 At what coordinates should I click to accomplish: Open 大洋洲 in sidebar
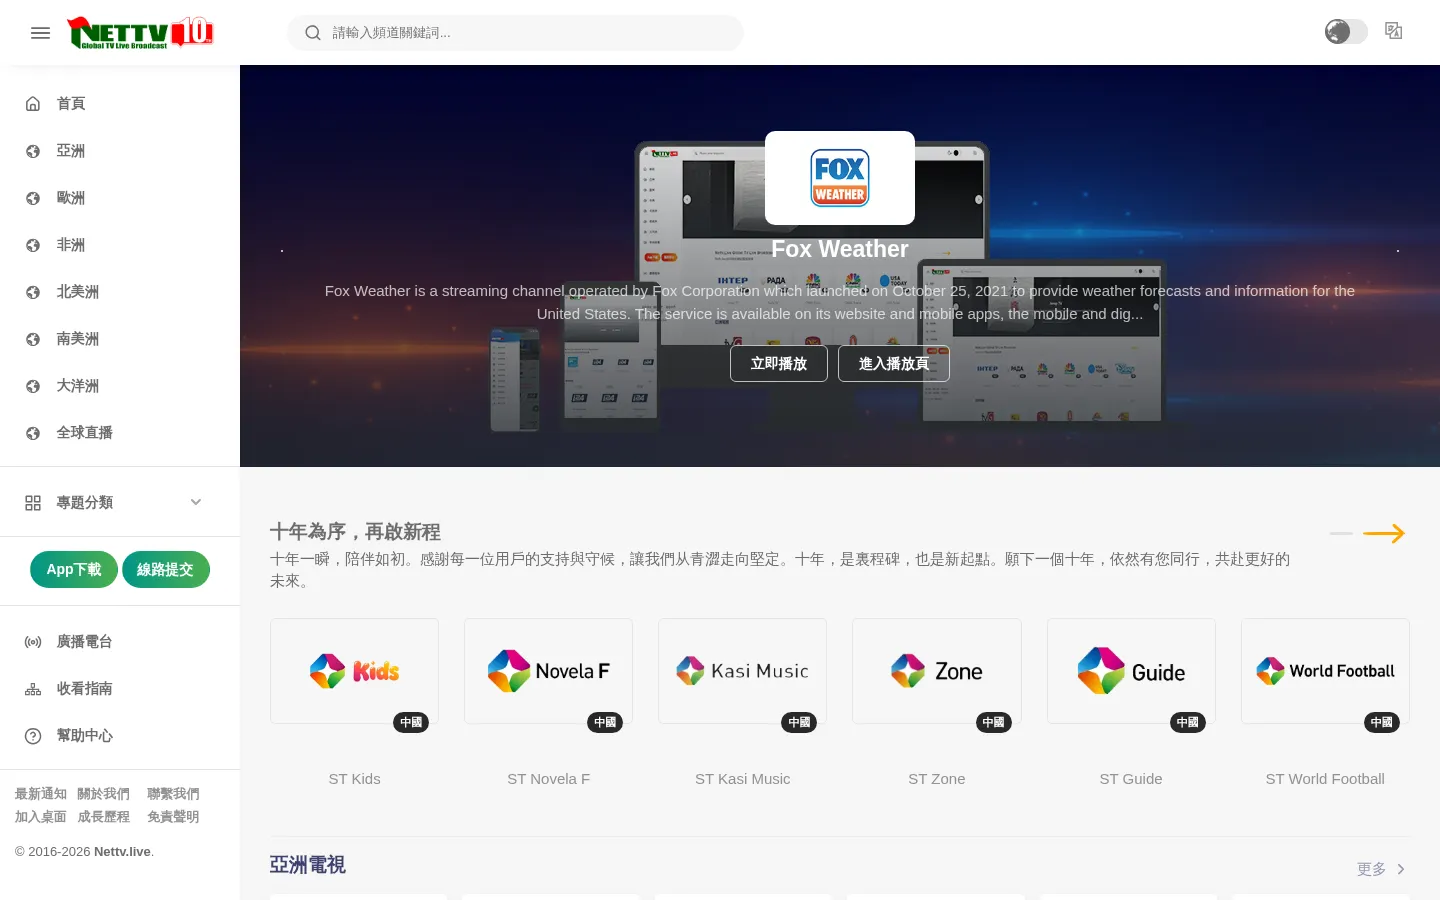point(78,386)
